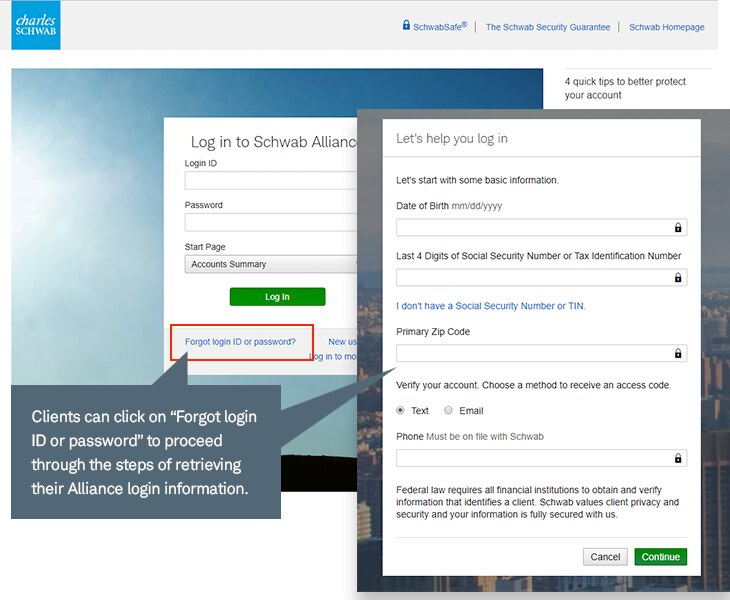Click the Cancel button in dialog
The height and width of the screenshot is (600, 730).
coord(605,557)
